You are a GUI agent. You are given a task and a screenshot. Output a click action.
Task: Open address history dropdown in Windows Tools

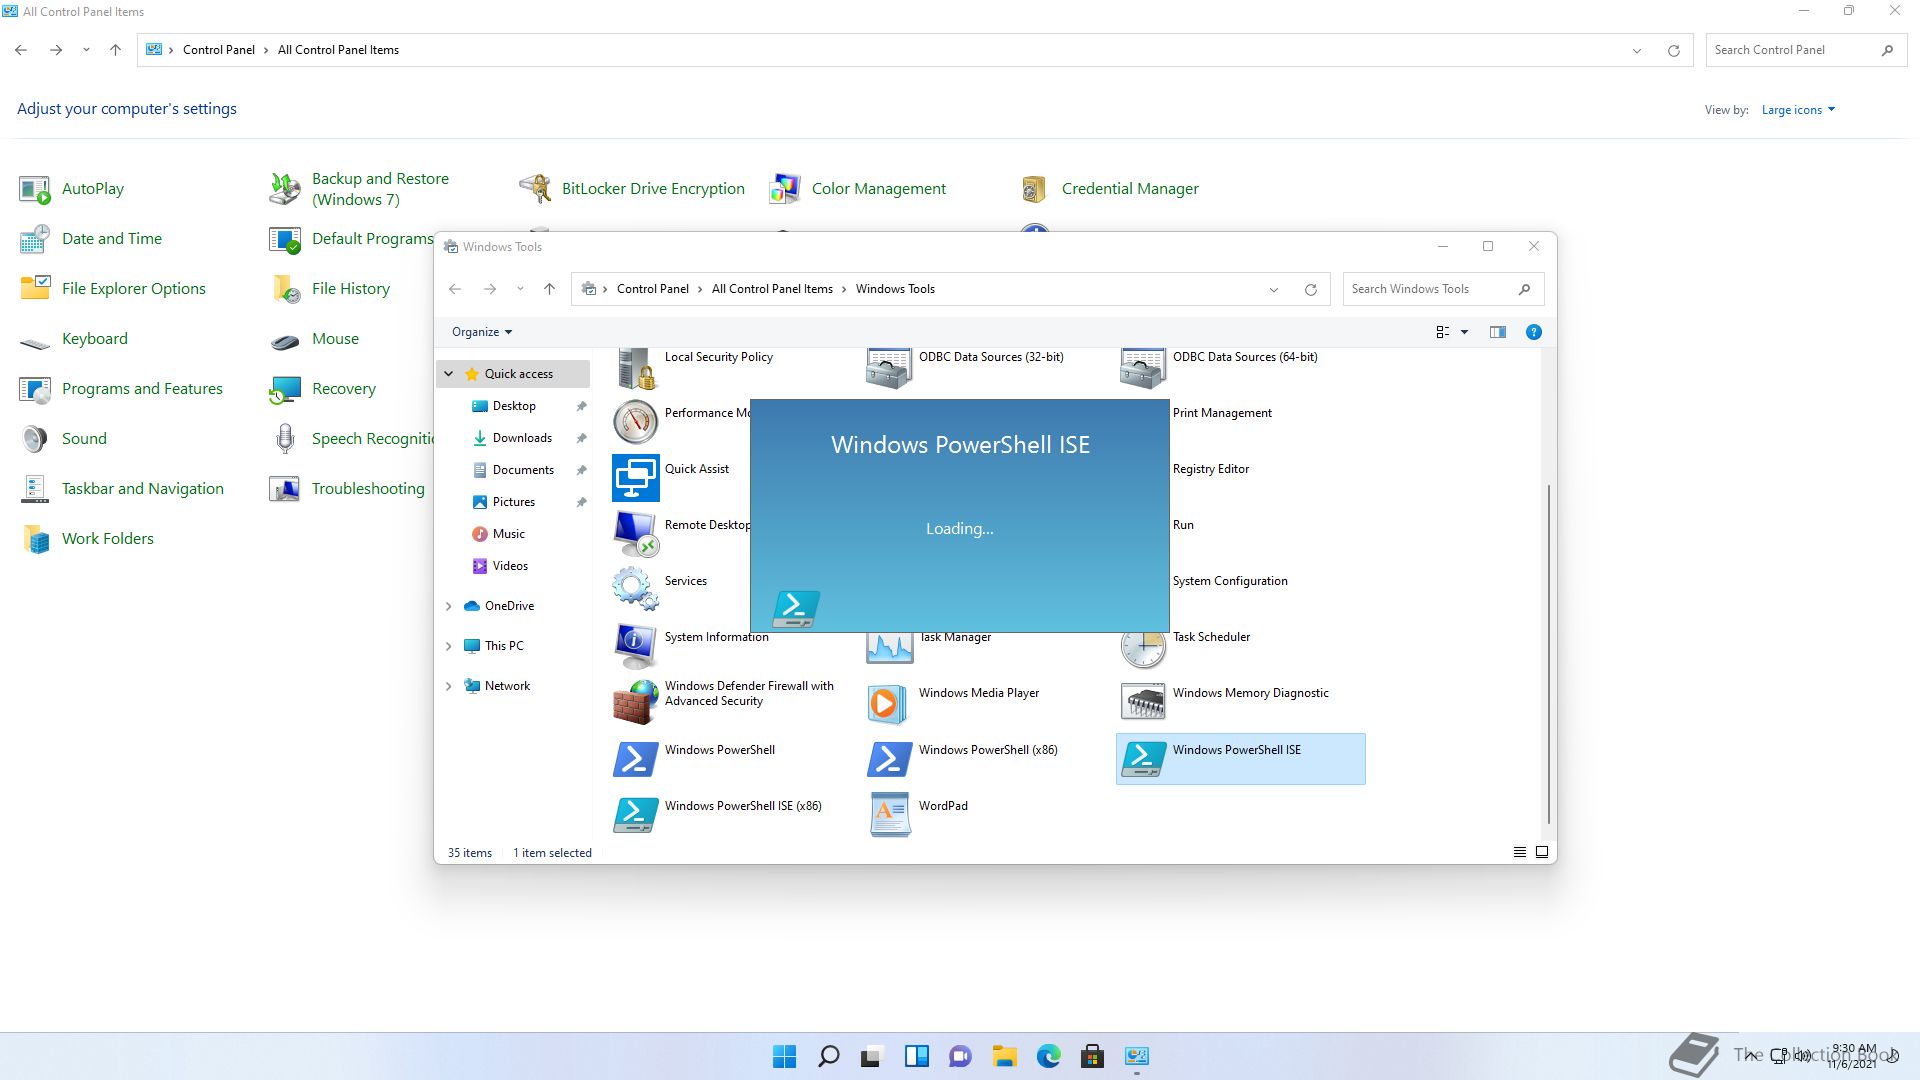pyautogui.click(x=1274, y=290)
